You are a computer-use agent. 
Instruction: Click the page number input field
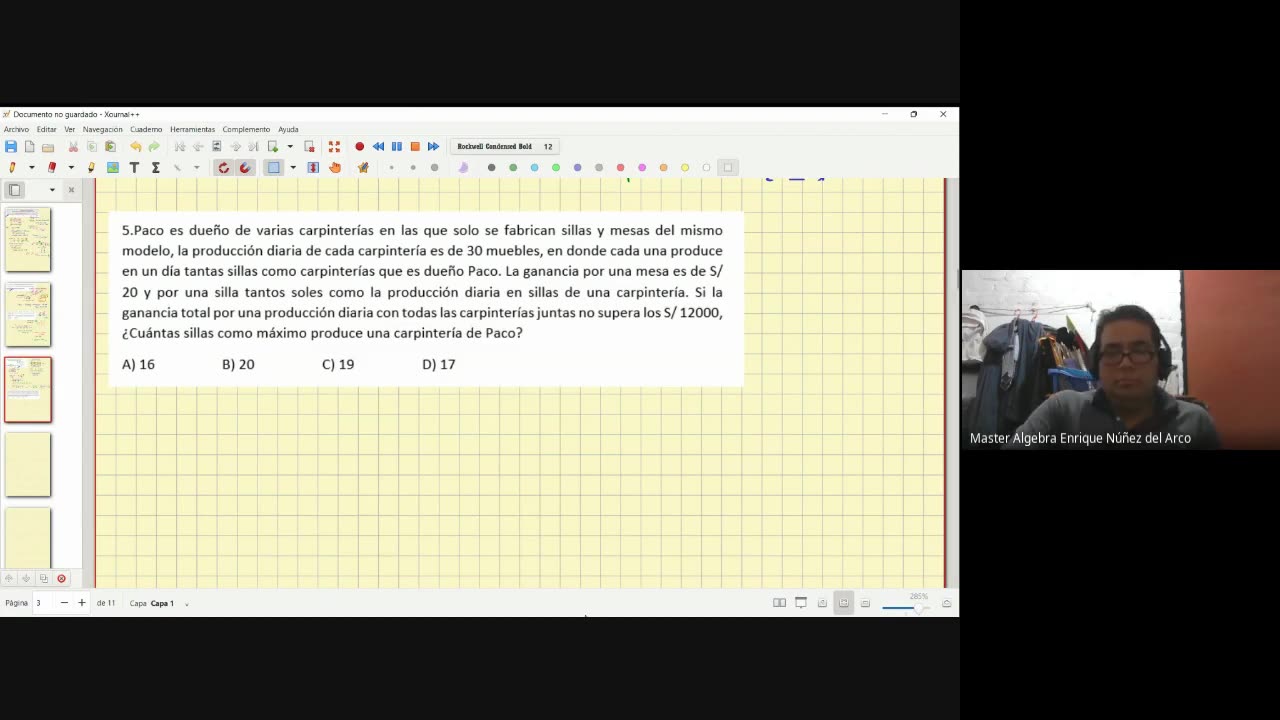tap(44, 603)
